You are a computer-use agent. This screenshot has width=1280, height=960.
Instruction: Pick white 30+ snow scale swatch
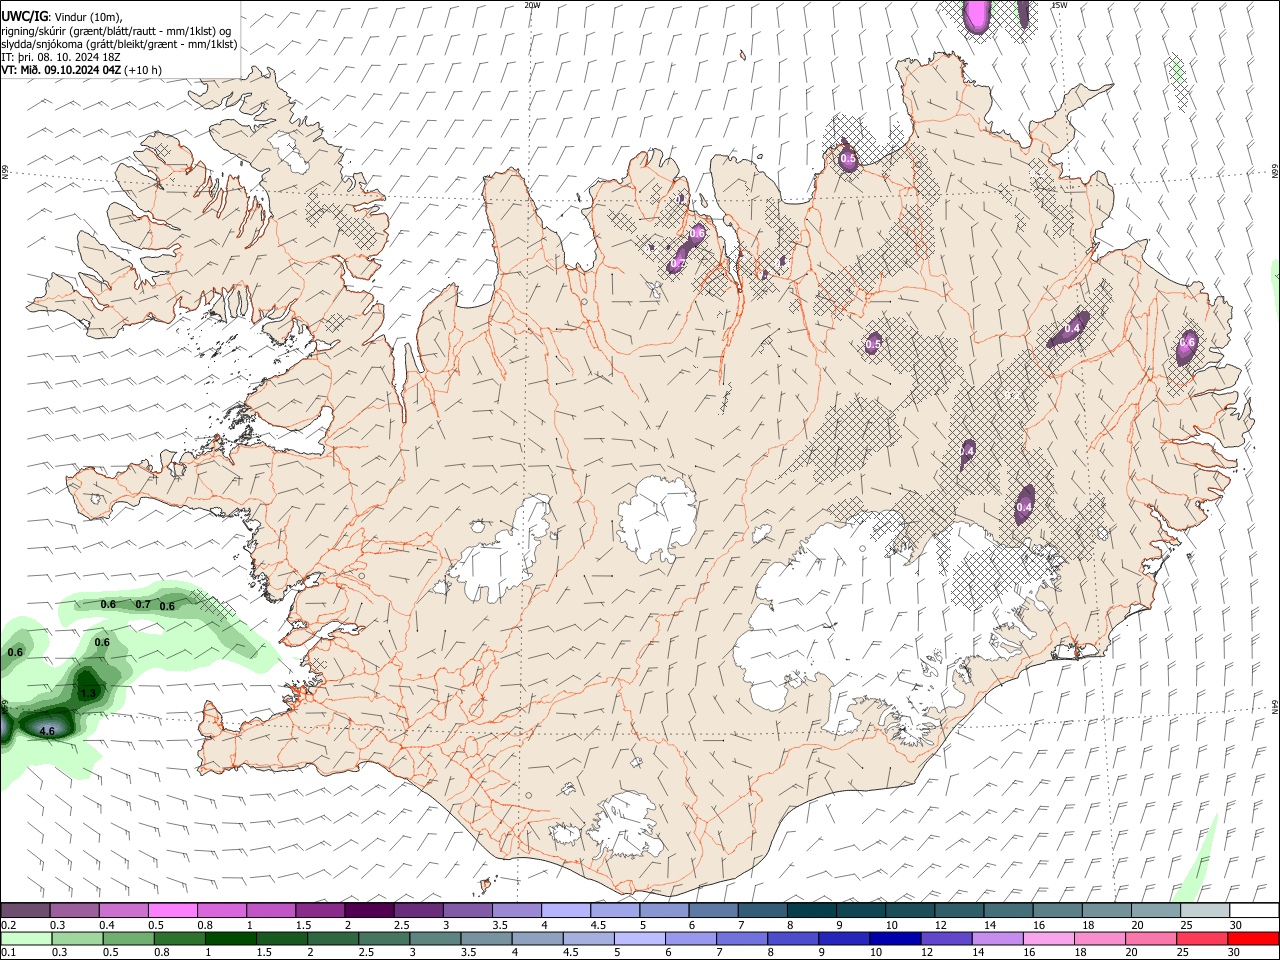1254,911
